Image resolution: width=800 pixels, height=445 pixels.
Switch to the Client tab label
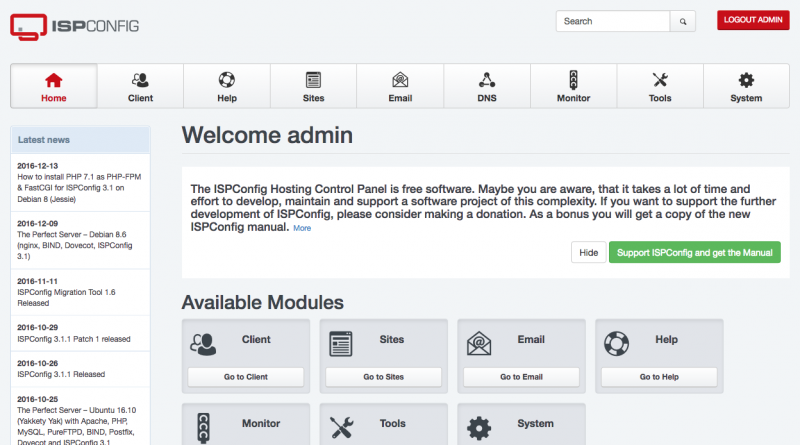click(x=140, y=98)
